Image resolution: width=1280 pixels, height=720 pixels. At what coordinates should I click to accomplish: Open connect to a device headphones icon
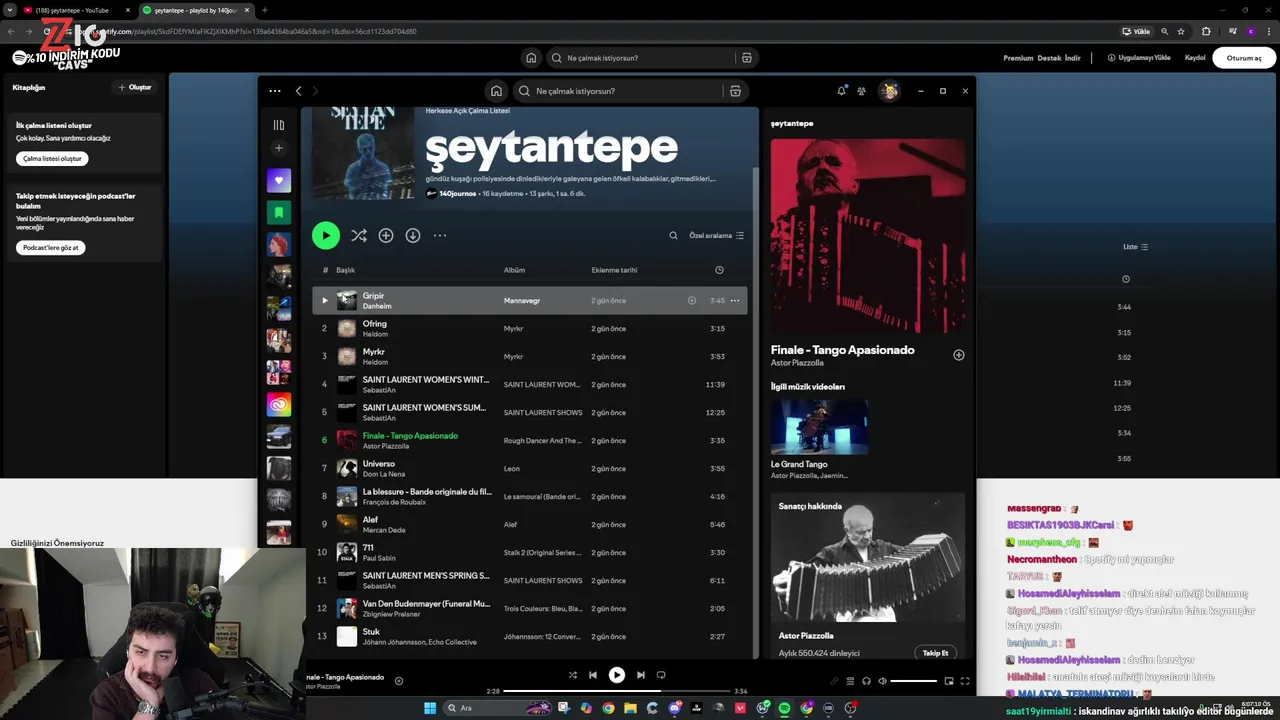click(x=866, y=681)
